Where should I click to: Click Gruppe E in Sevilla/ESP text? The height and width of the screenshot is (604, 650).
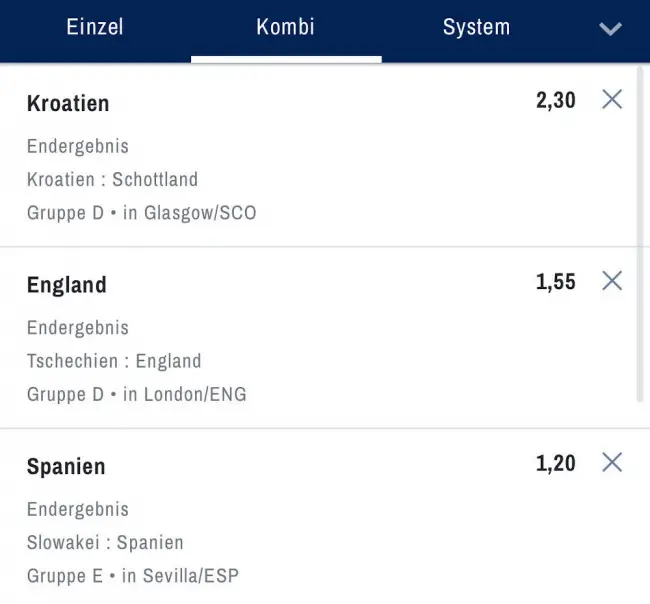coord(133,576)
